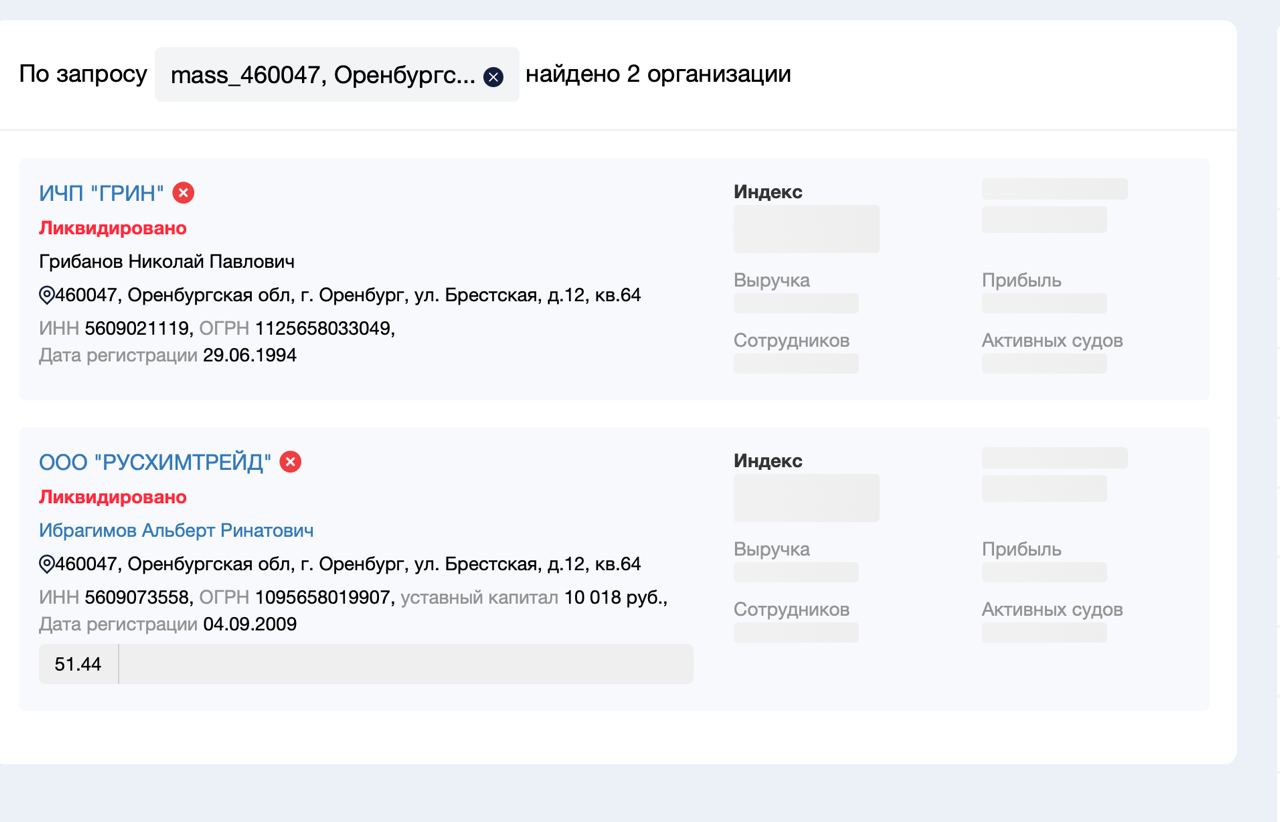Click the Сотрудников label in the ИЧП "ГРИН" card
Viewport: 1280px width, 822px height.
pos(792,340)
